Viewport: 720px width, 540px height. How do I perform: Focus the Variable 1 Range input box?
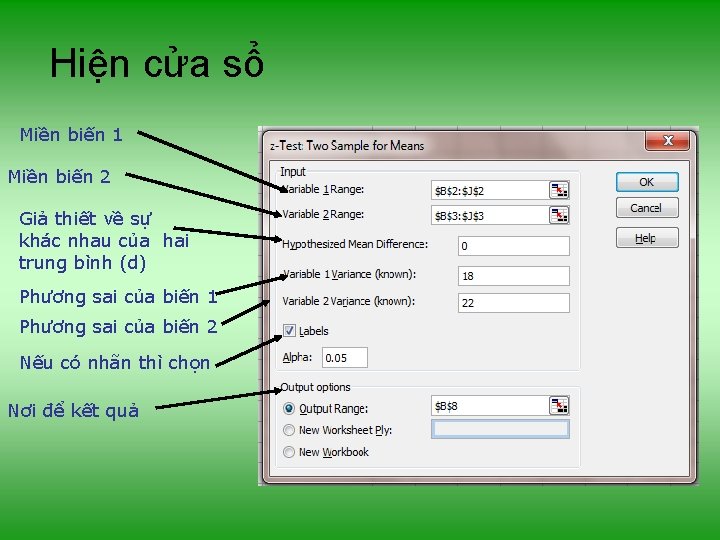[490, 191]
